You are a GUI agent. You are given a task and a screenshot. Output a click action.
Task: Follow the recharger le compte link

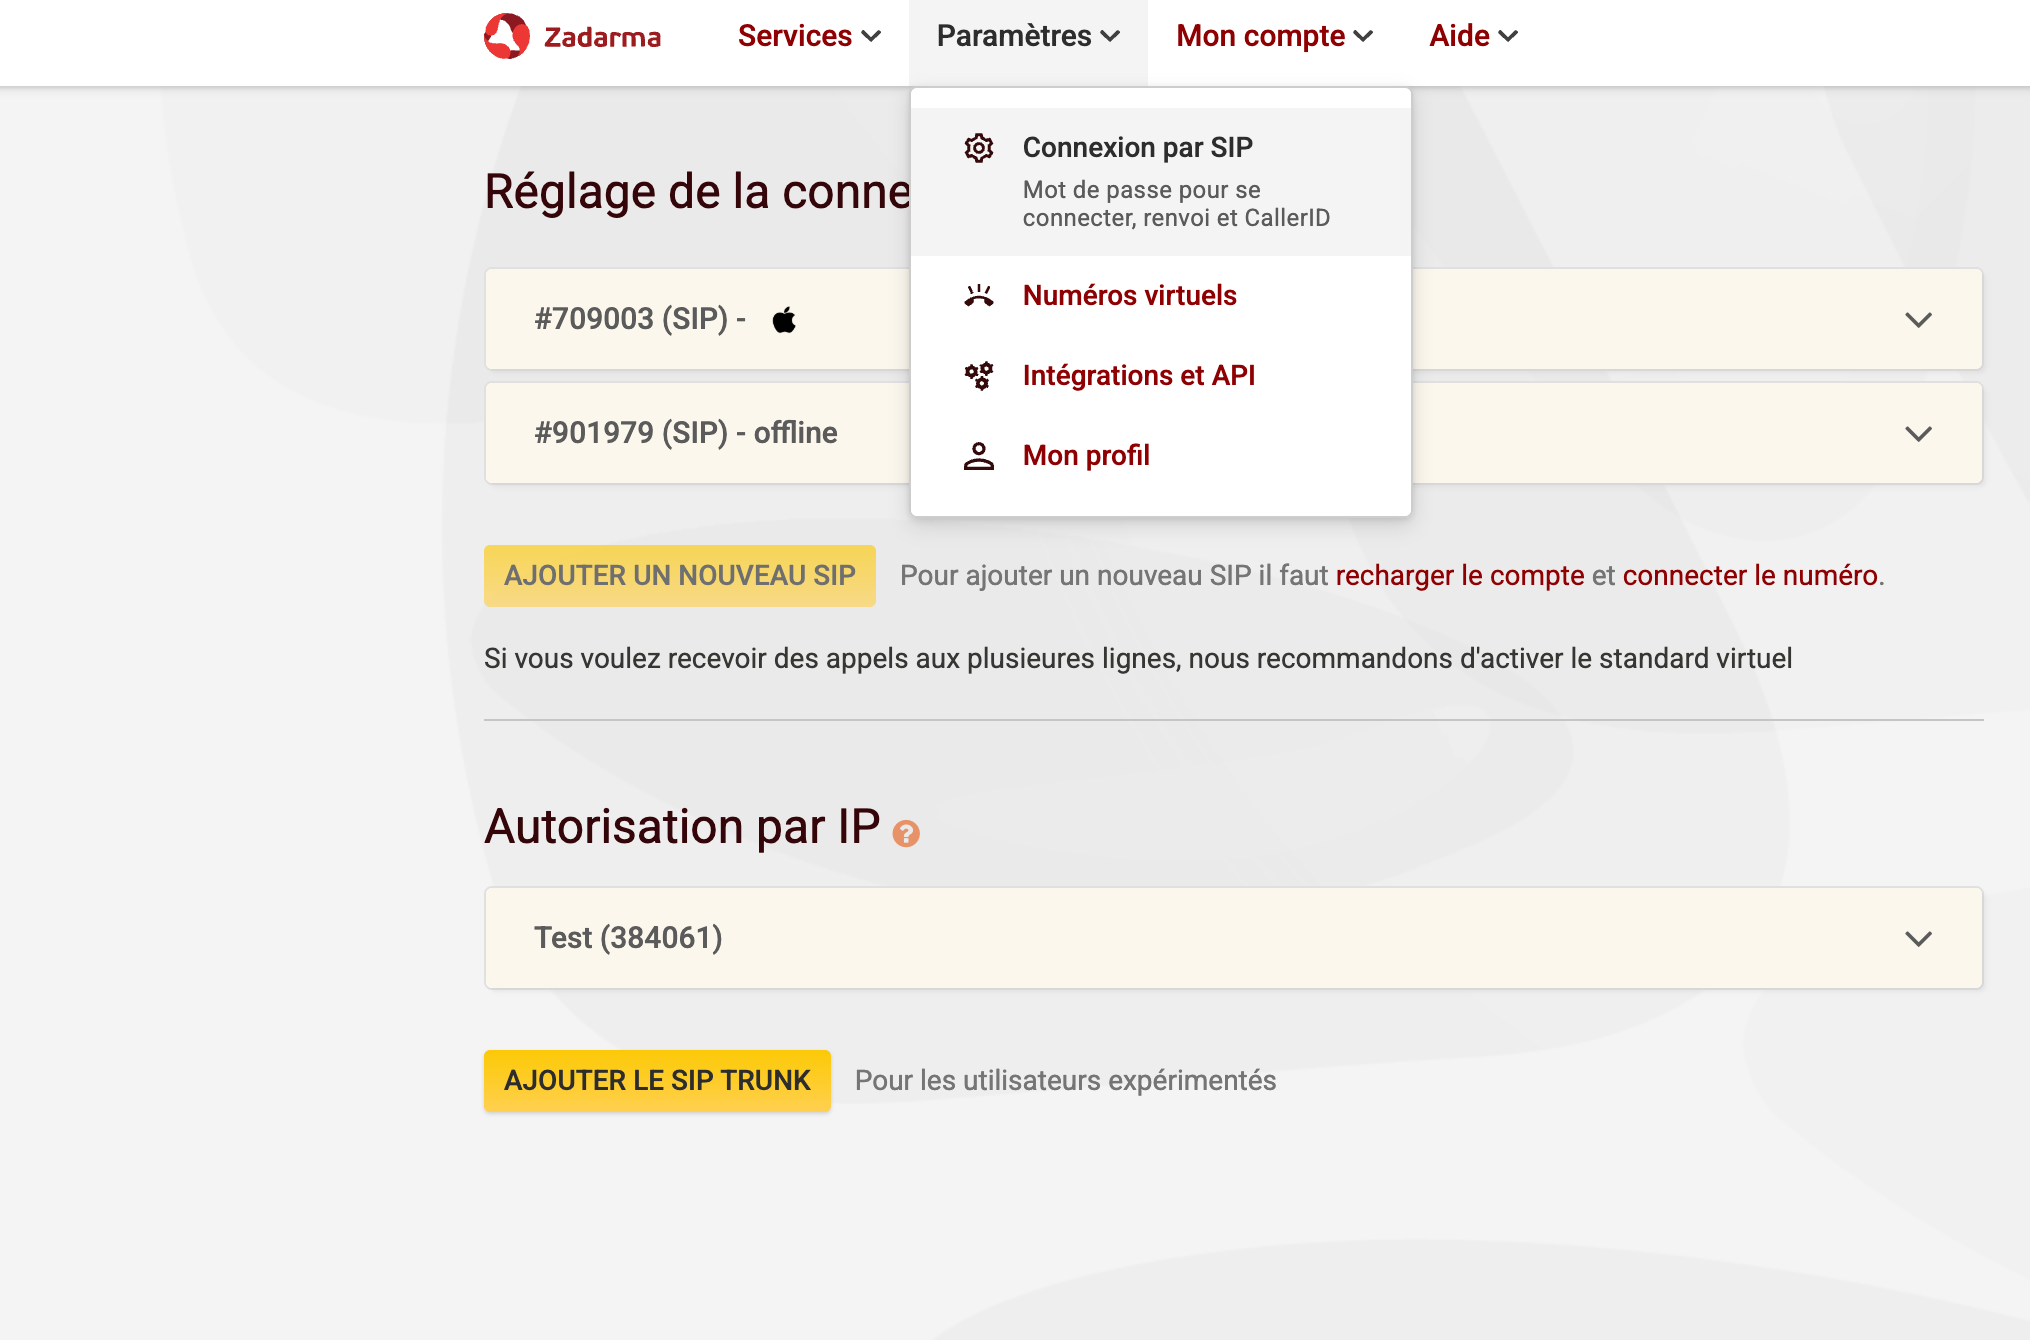click(x=1459, y=576)
